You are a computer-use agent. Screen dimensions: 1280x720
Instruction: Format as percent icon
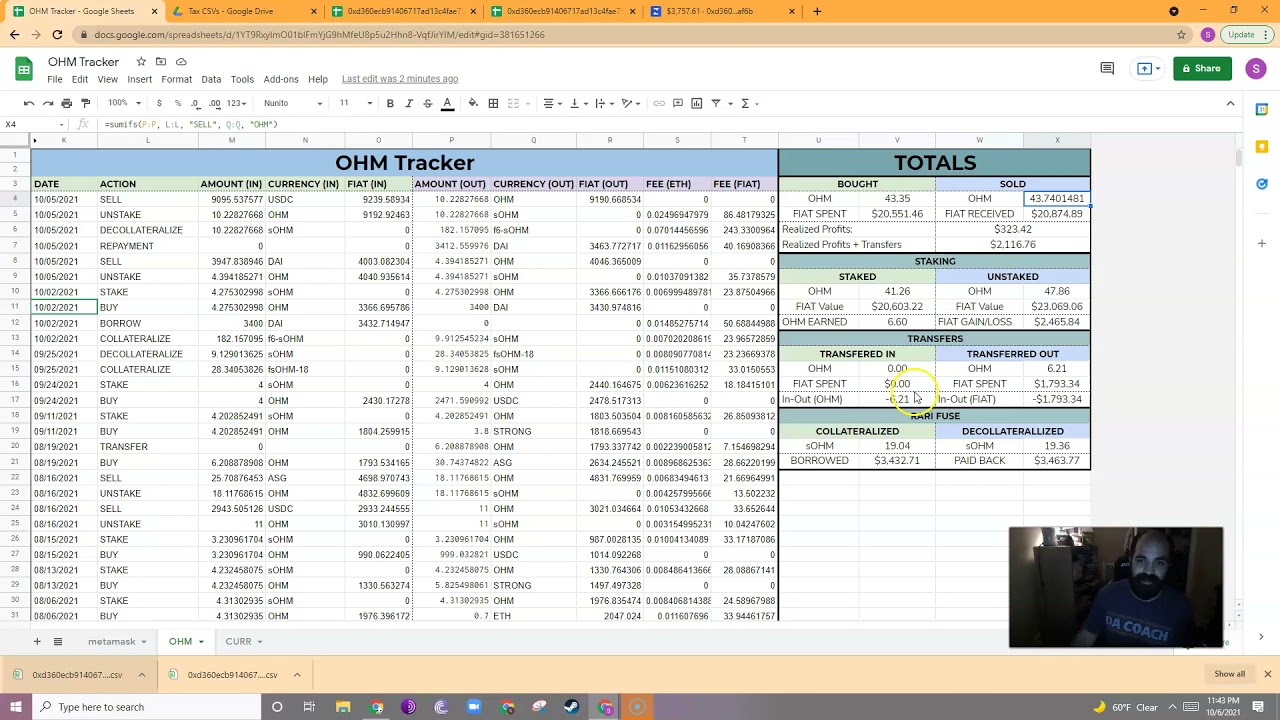(177, 103)
